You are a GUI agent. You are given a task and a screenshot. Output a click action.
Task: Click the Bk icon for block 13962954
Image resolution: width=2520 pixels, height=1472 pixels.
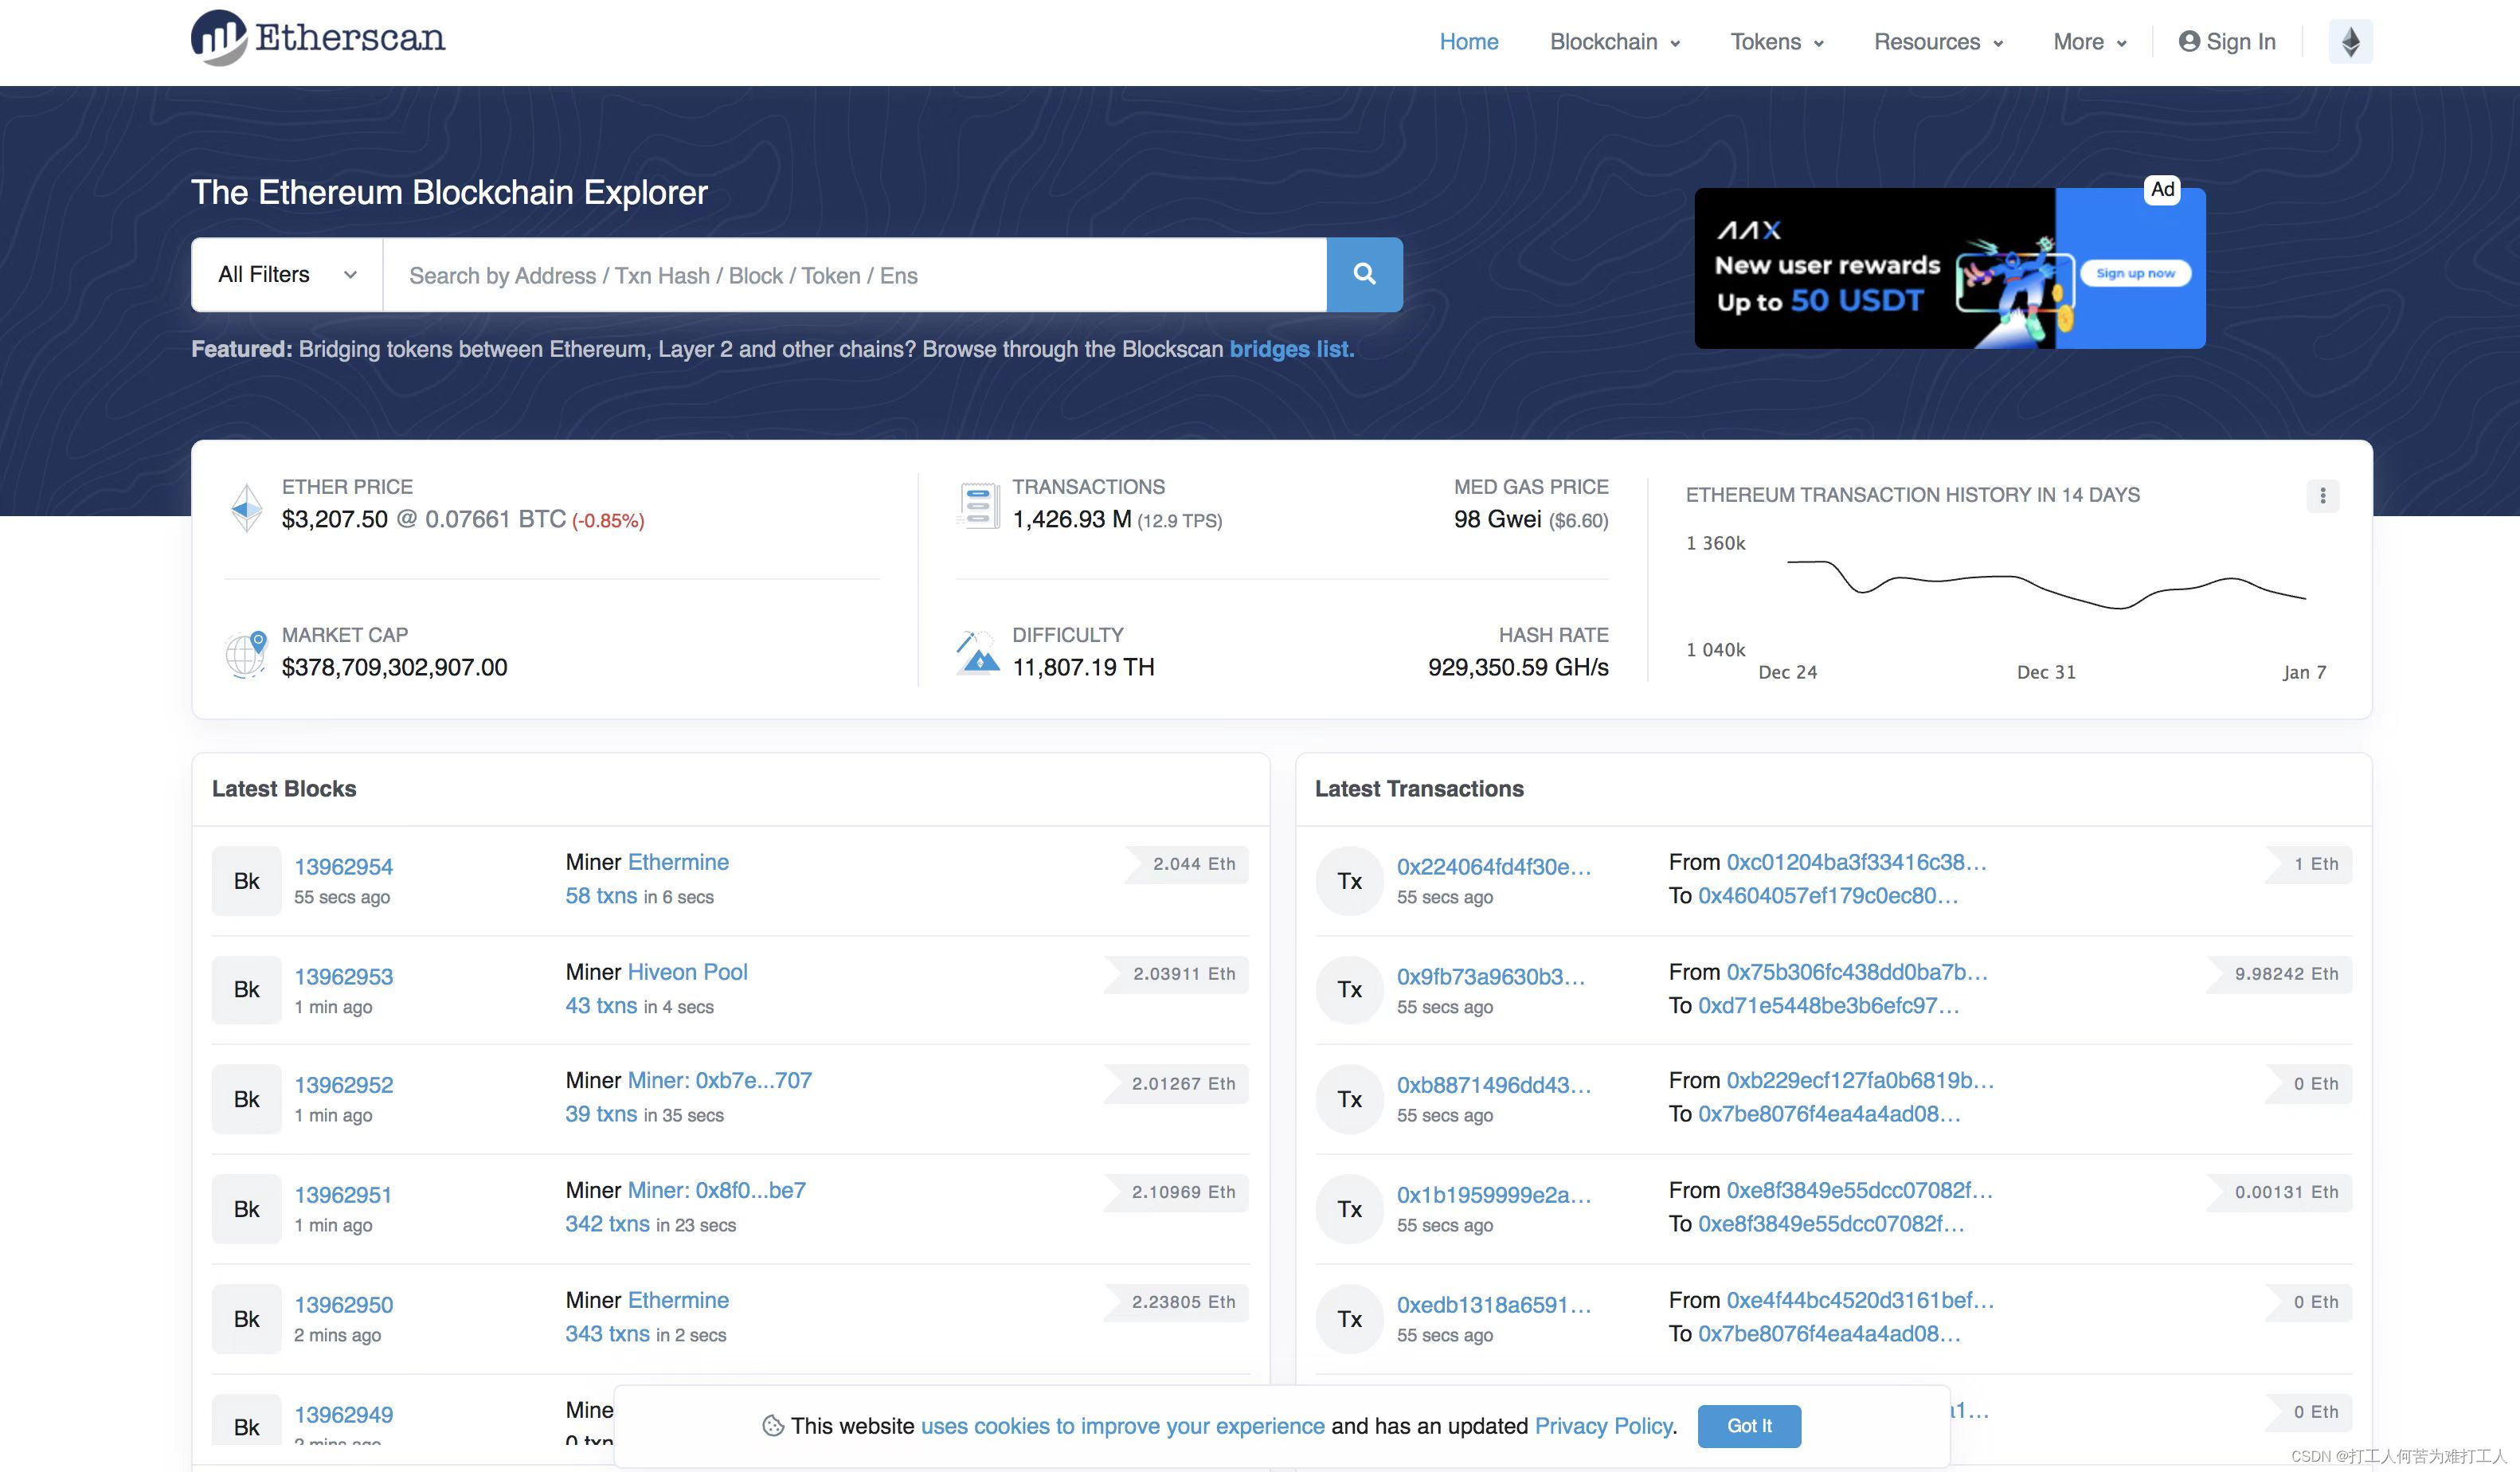(x=246, y=881)
